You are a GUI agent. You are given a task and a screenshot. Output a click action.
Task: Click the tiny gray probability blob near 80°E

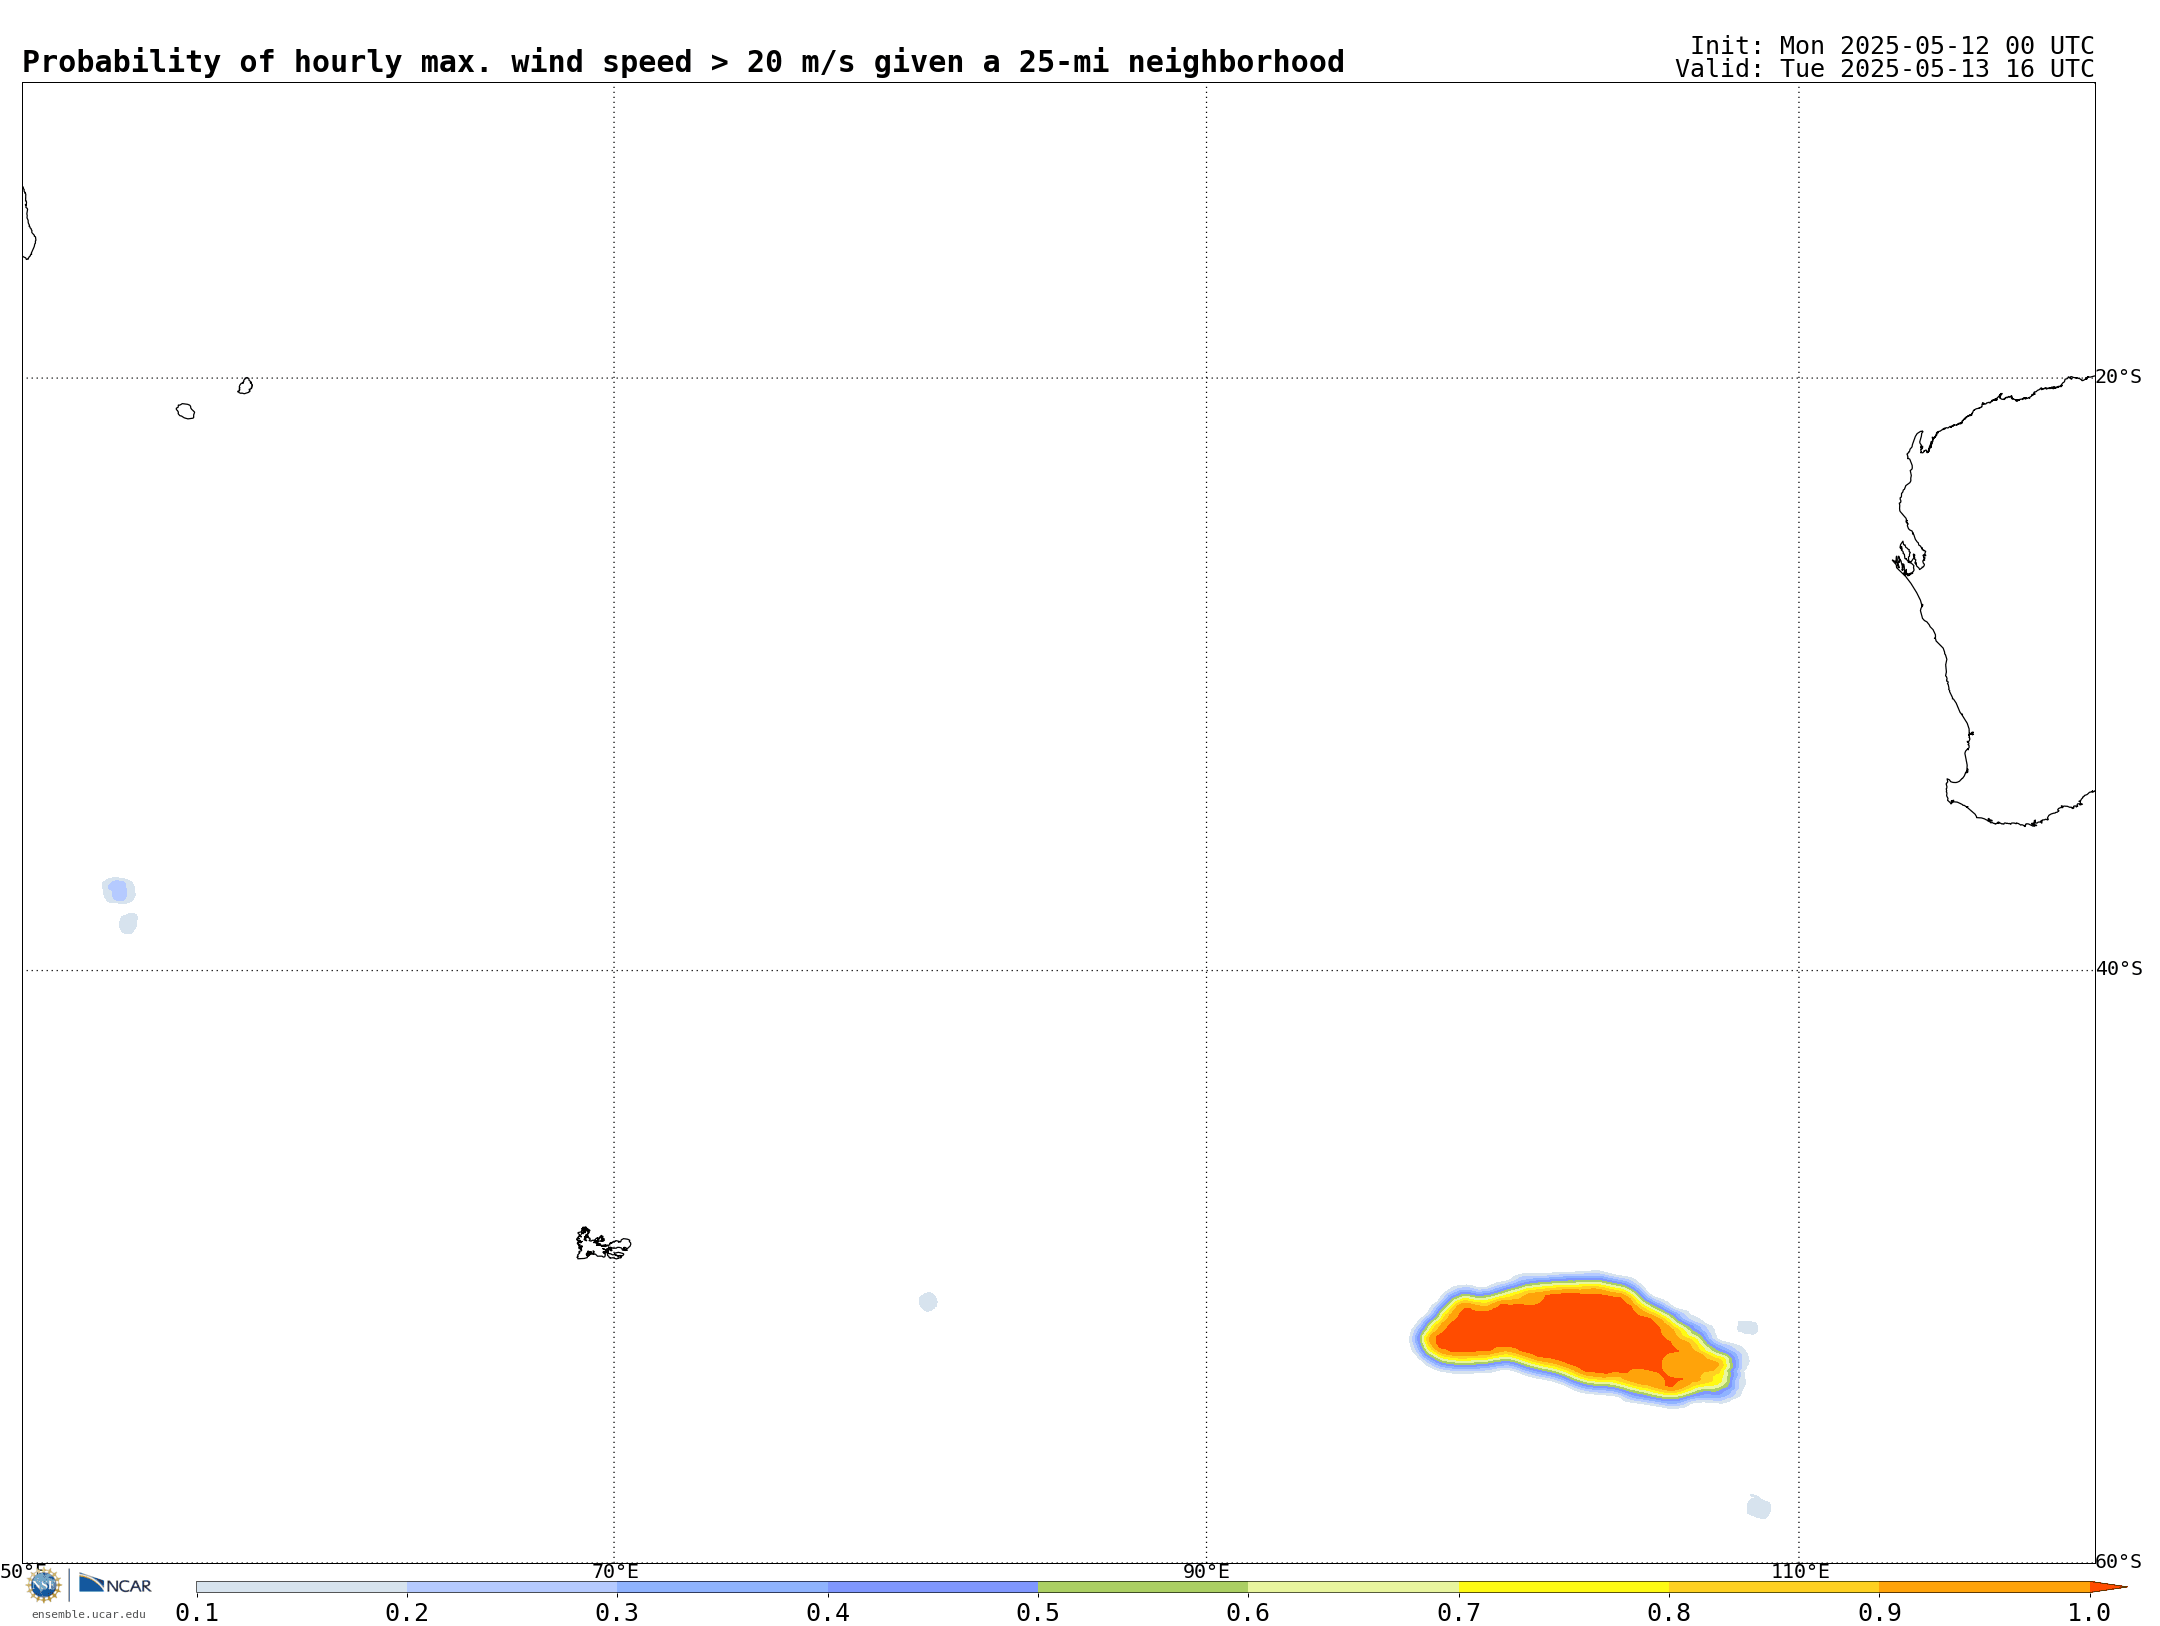[x=928, y=1301]
